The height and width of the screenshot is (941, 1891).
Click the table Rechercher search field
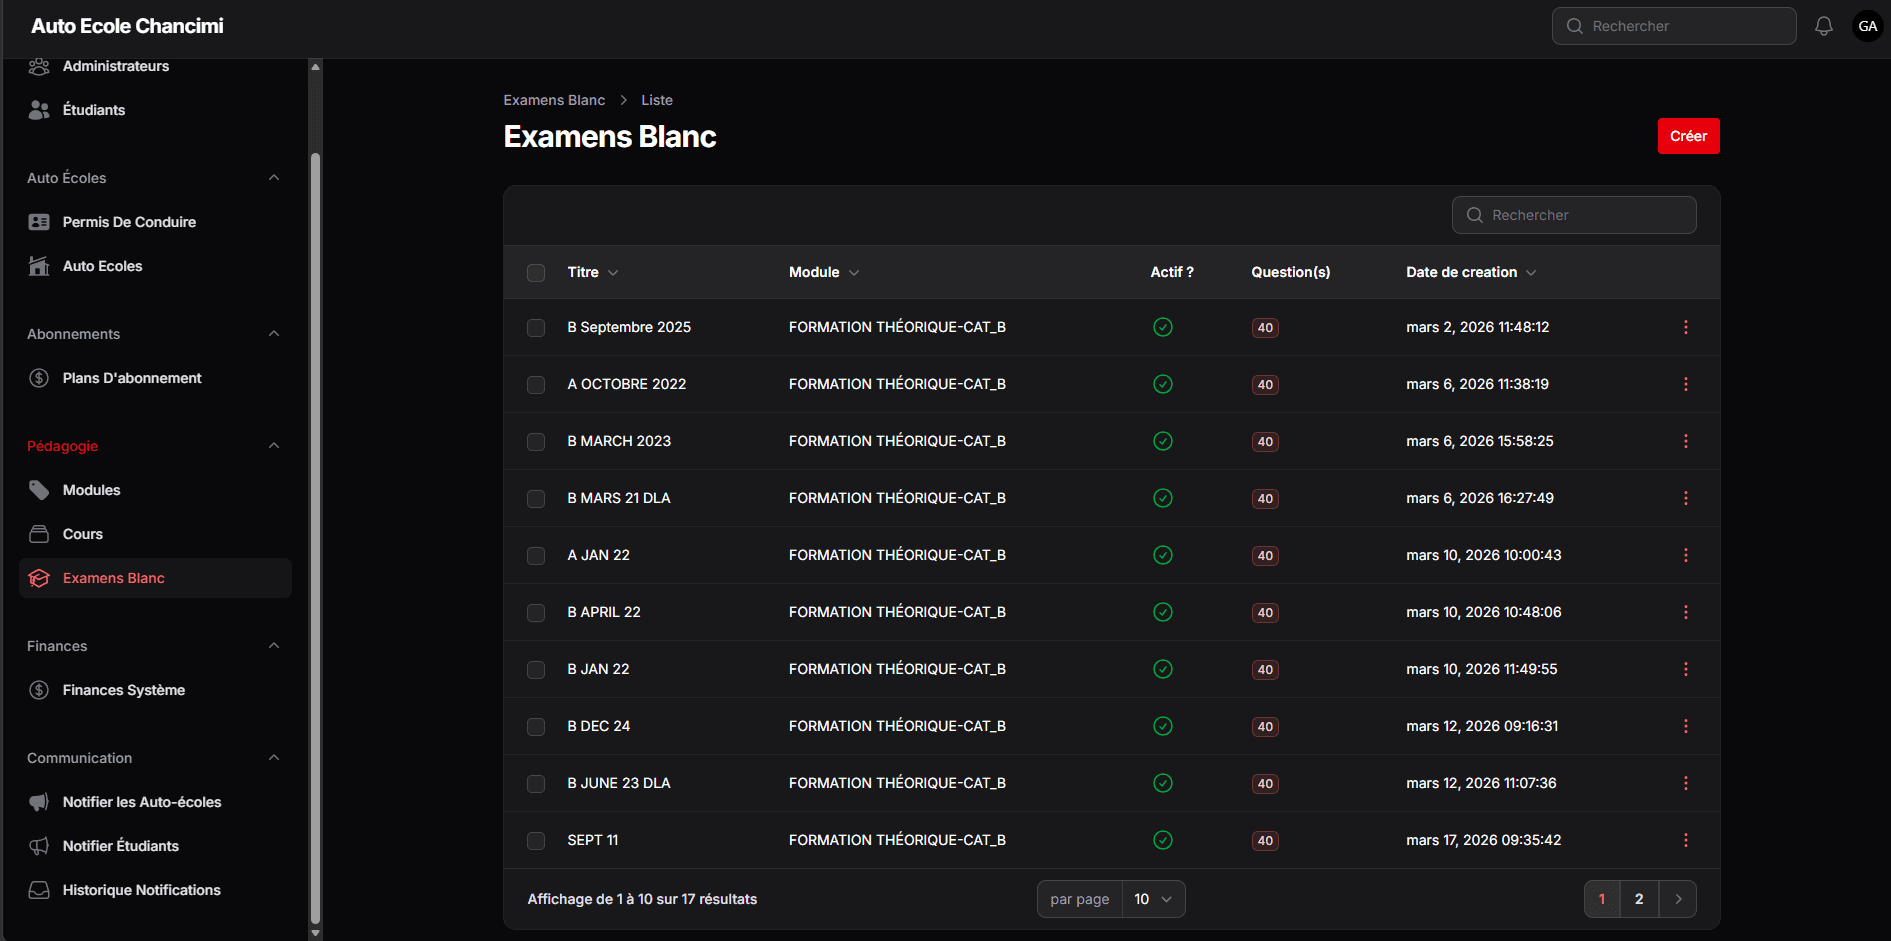tap(1574, 215)
